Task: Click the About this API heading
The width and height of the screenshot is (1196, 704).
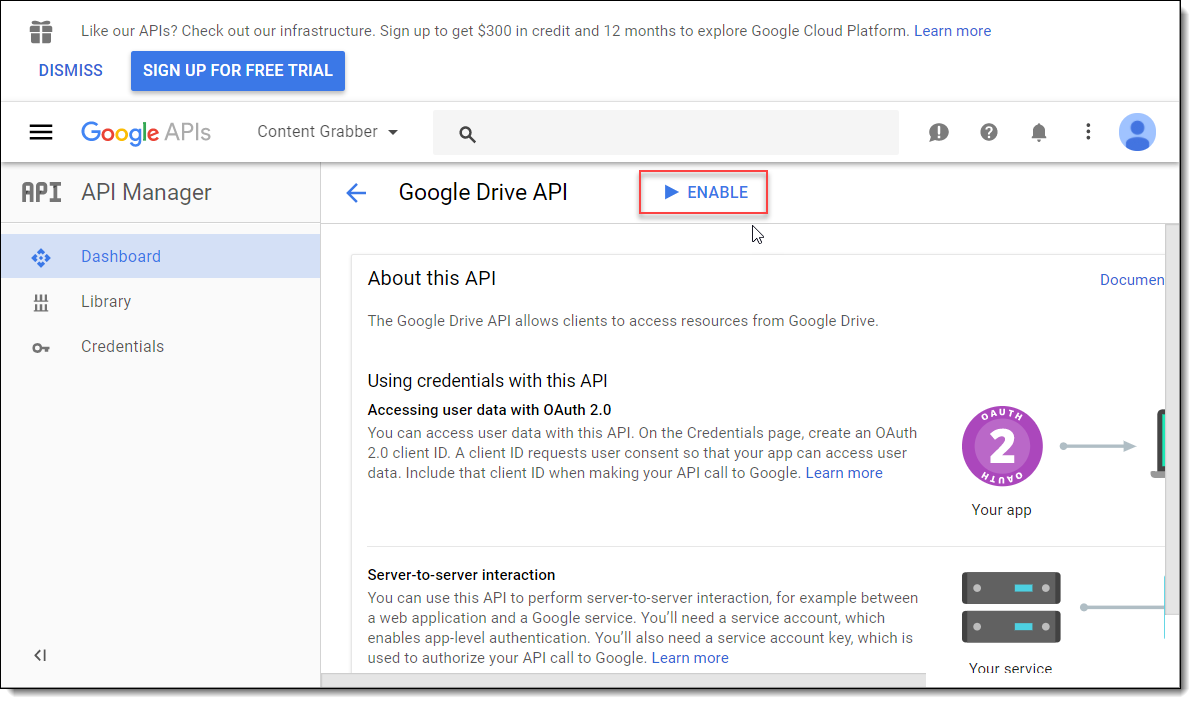Action: click(x=432, y=278)
